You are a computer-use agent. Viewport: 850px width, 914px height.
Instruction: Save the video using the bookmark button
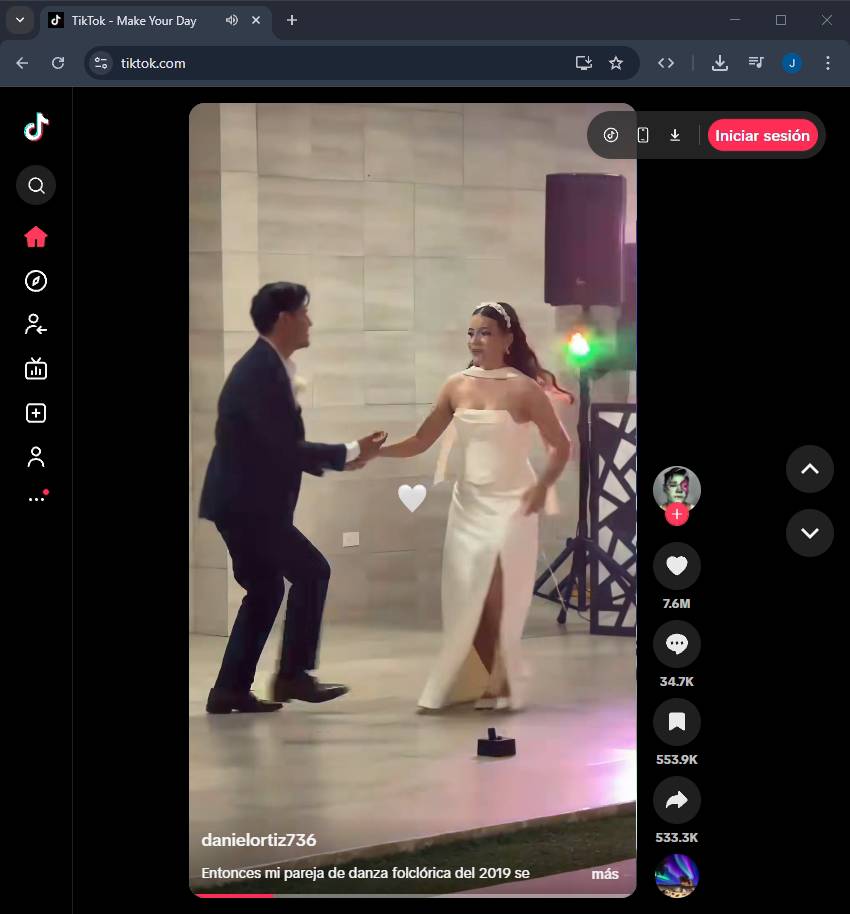(676, 722)
